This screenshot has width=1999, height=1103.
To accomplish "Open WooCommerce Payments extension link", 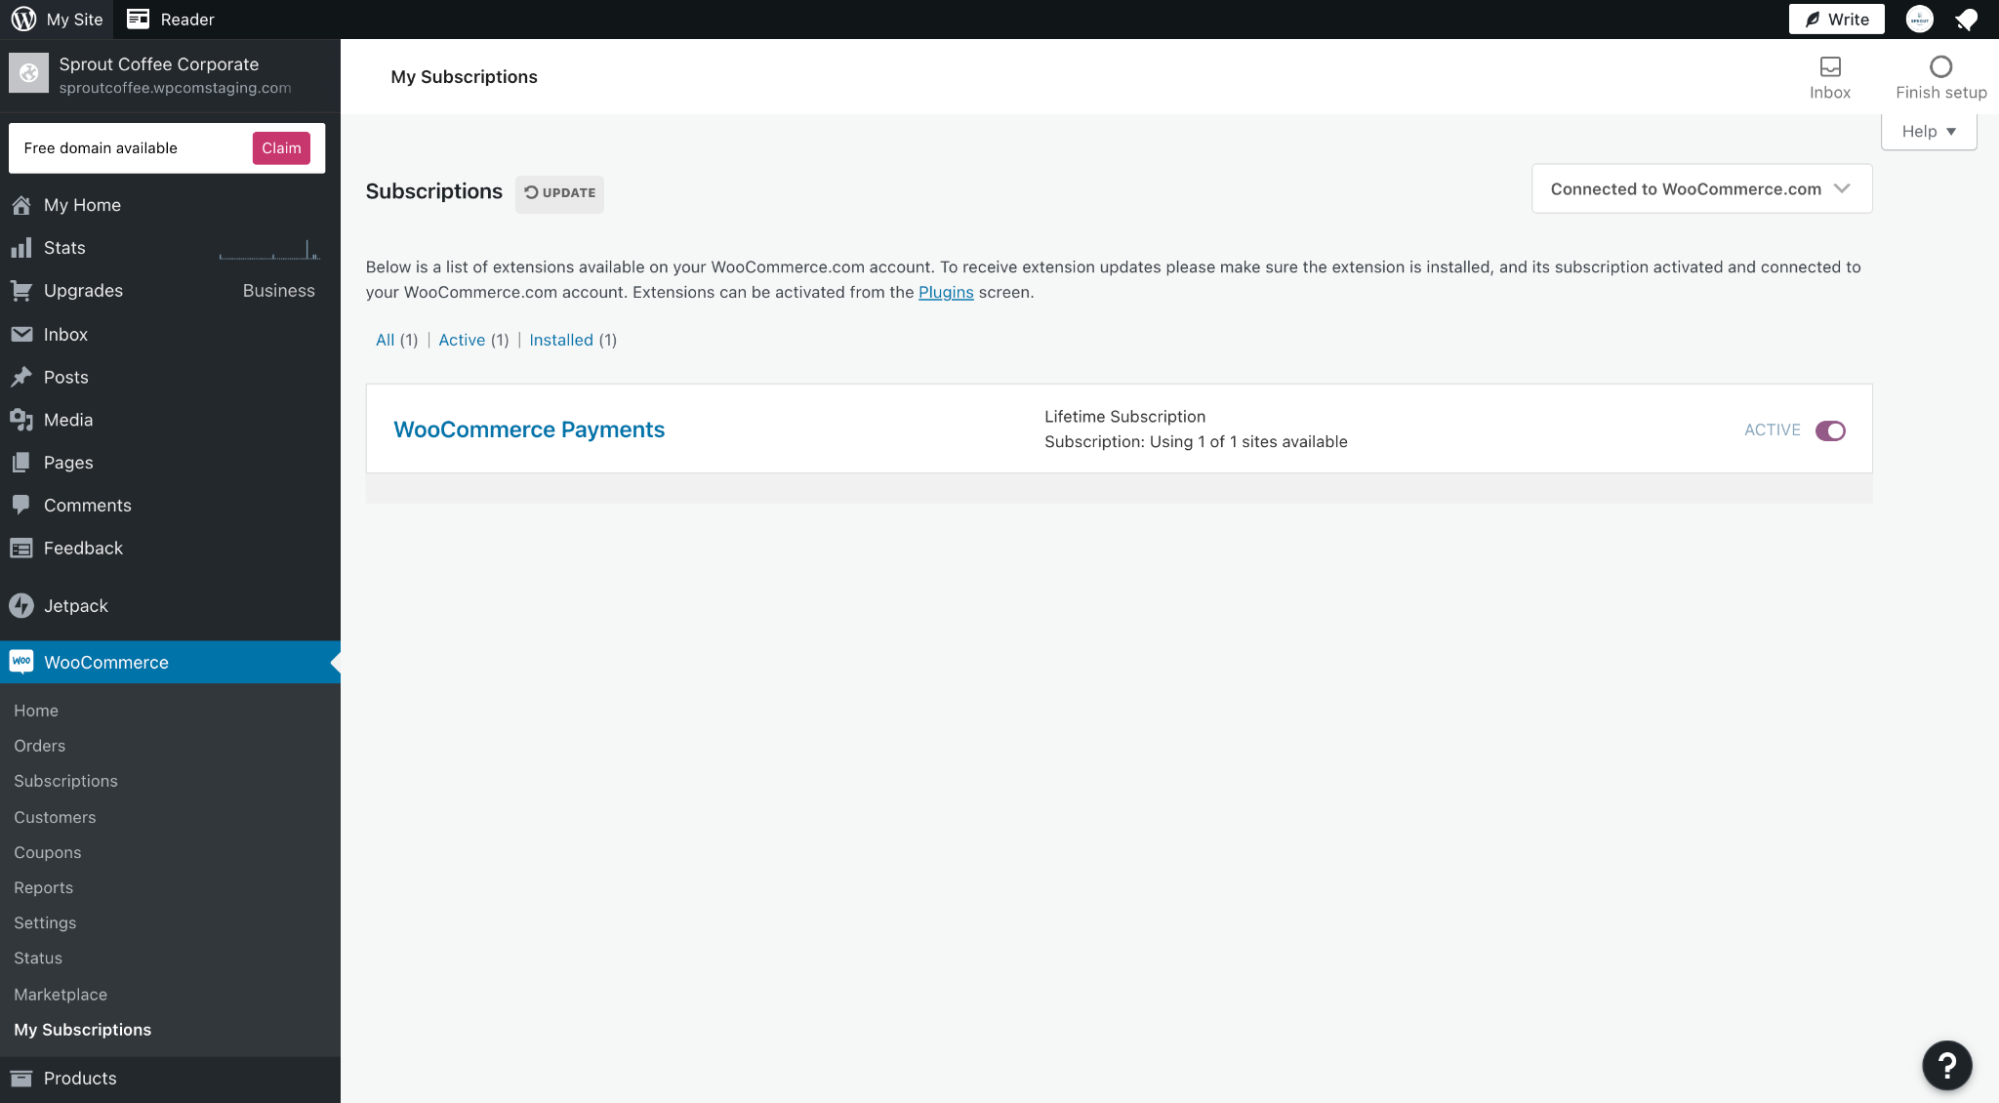I will [529, 429].
